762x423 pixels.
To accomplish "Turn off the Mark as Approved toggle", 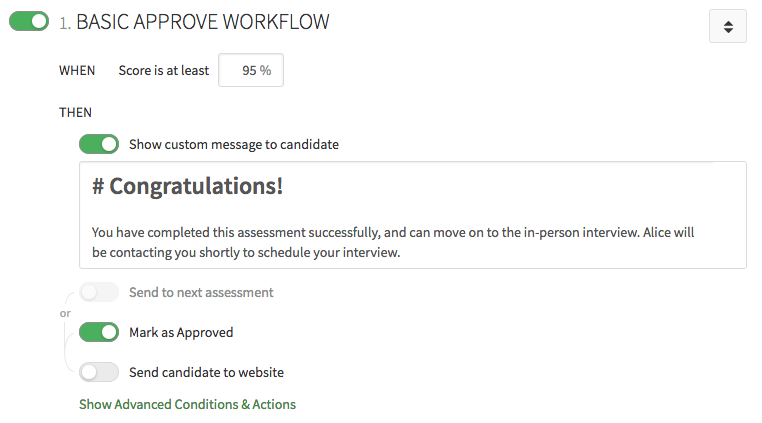I will (x=99, y=332).
